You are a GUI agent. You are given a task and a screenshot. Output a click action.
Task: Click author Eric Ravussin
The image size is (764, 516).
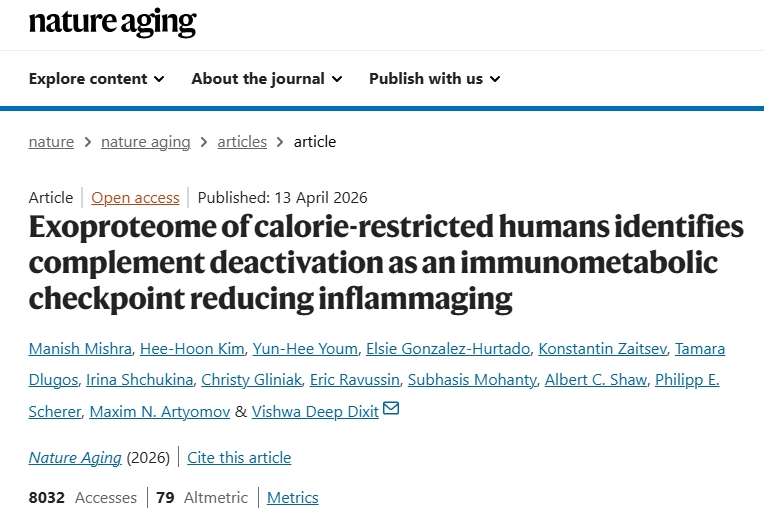click(371, 380)
